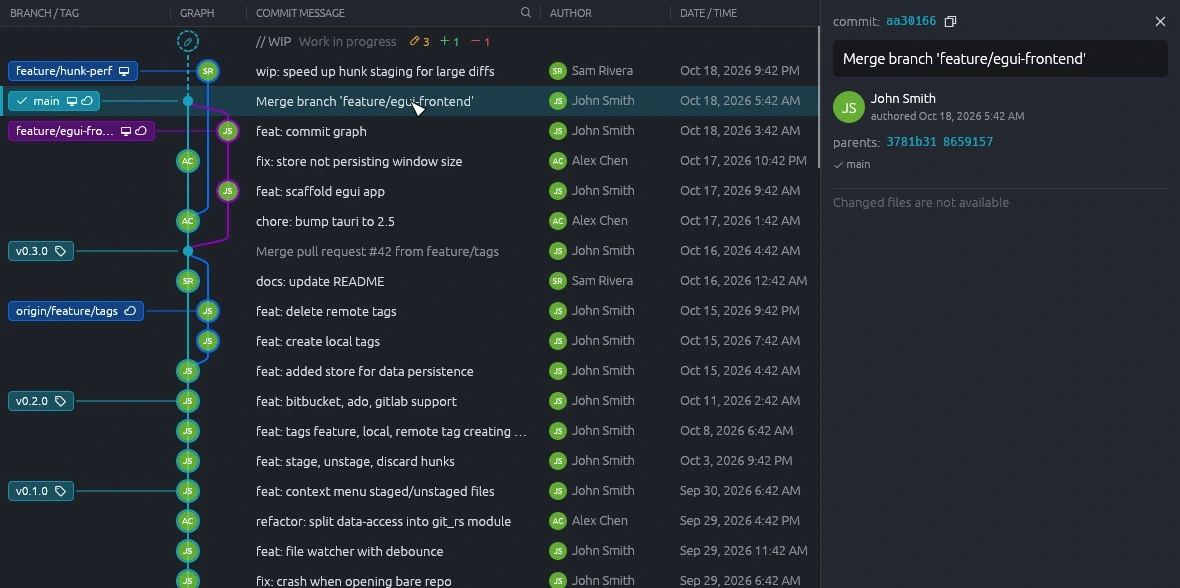Select 'feat: commit graph' commit row
1180x588 pixels.
point(409,131)
